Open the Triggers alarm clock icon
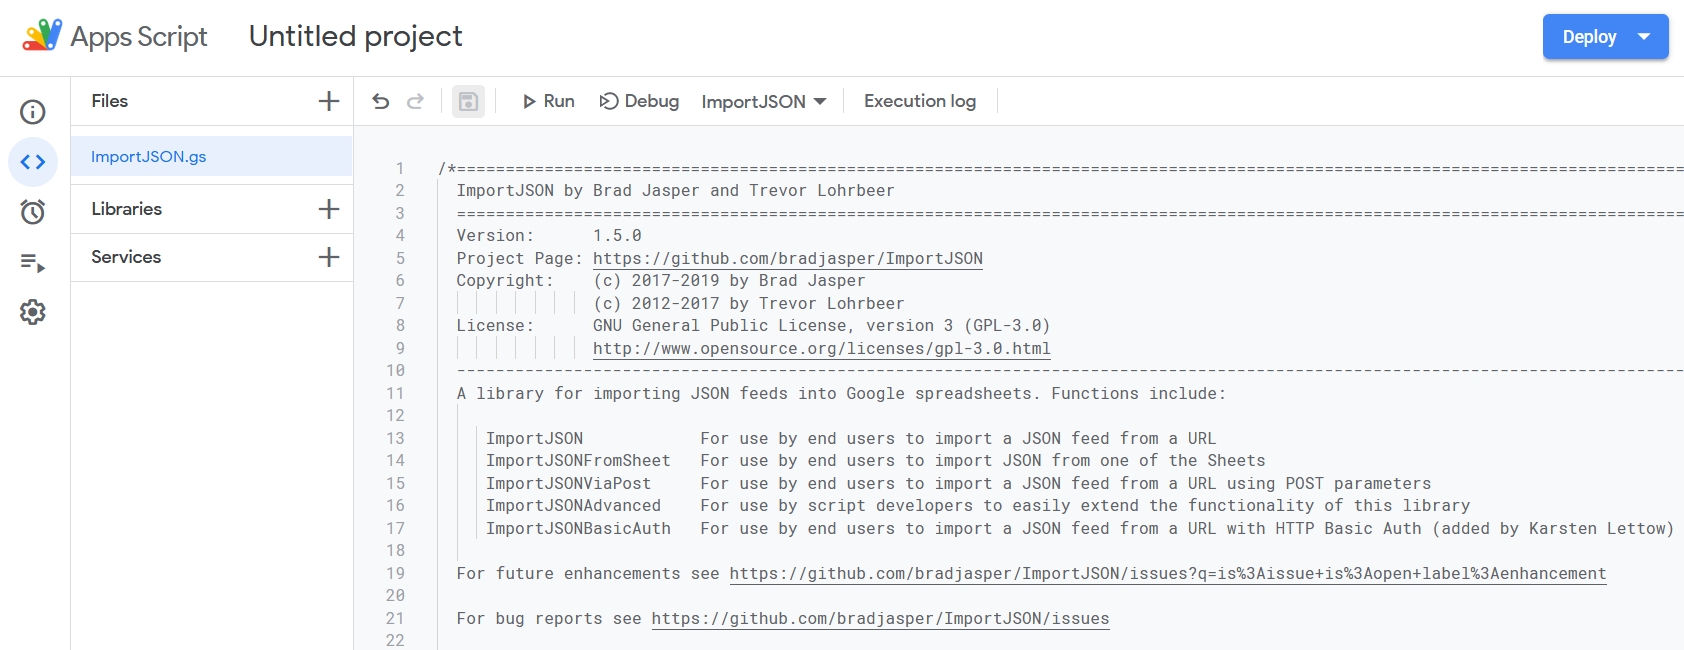Image resolution: width=1684 pixels, height=650 pixels. (x=33, y=212)
